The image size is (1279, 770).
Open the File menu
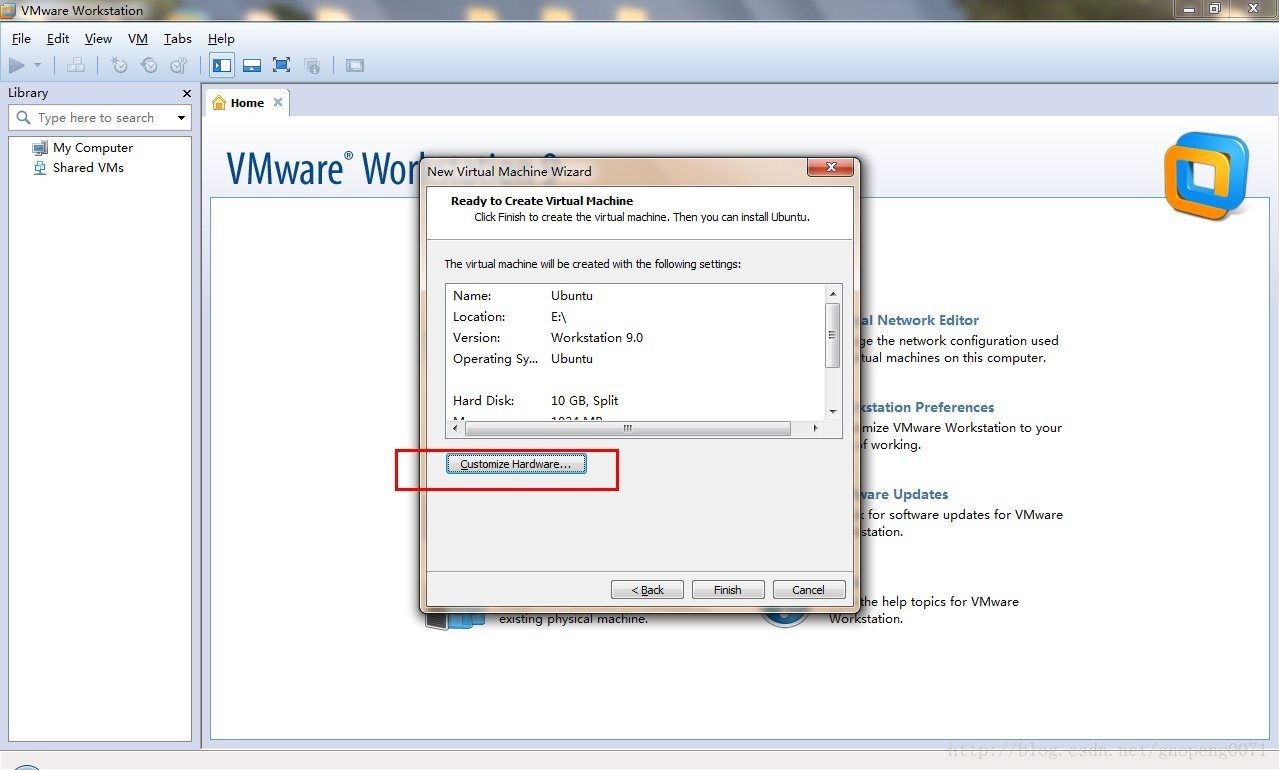tap(21, 38)
